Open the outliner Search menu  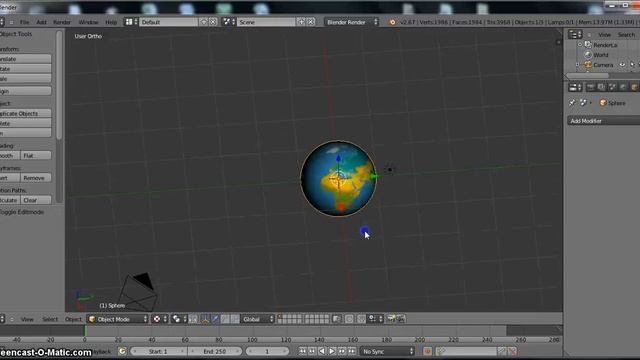626,35
